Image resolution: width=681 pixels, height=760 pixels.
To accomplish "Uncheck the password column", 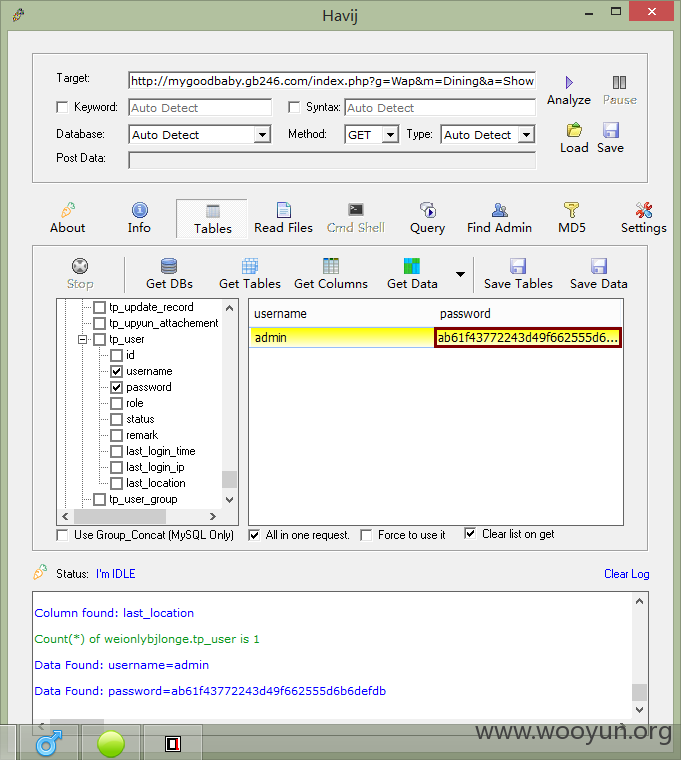I will [x=116, y=387].
